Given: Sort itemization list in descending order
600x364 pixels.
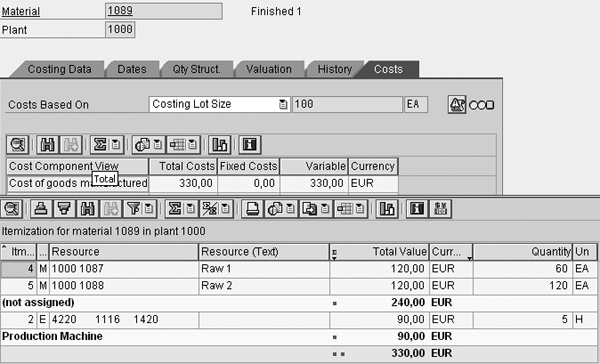Looking at the screenshot, I should 64,209.
